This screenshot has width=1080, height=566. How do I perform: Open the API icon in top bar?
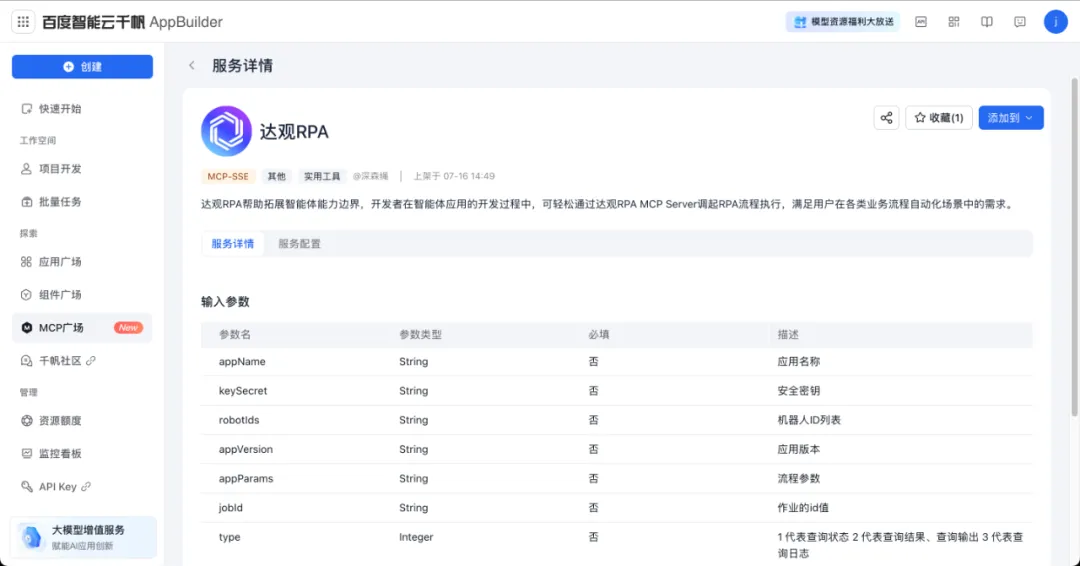click(920, 22)
